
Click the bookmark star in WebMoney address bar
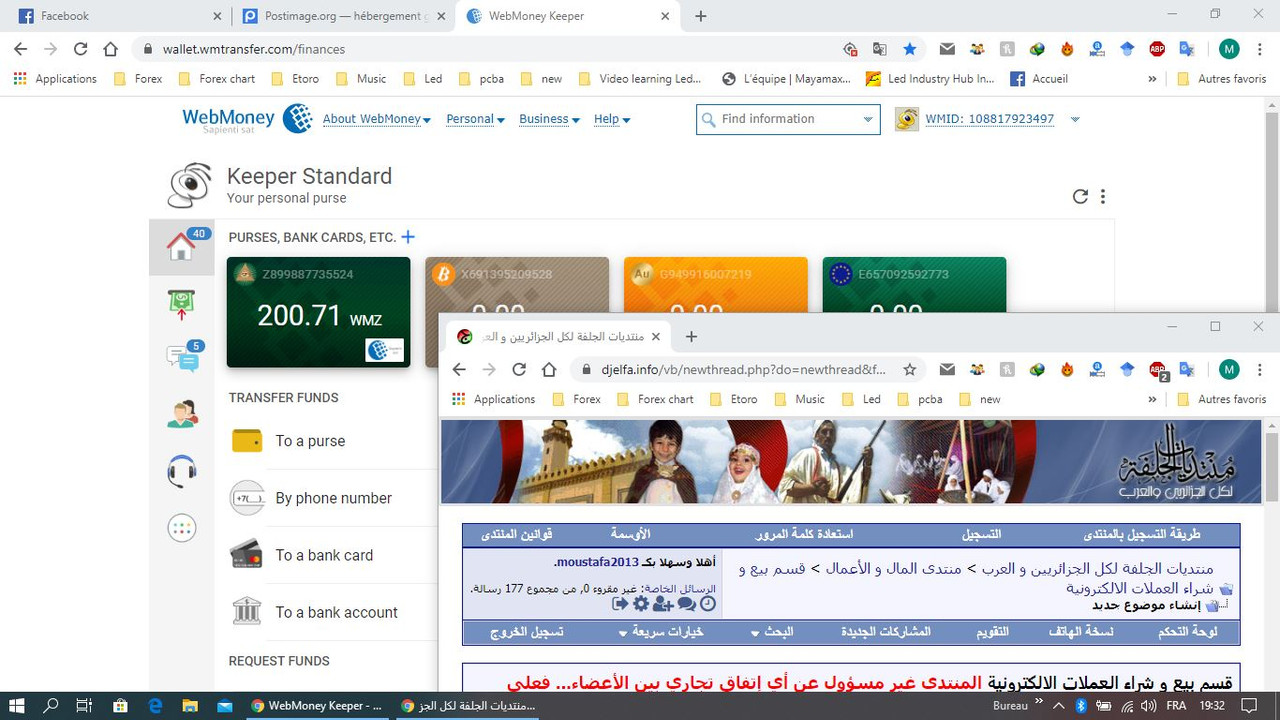tap(910, 48)
